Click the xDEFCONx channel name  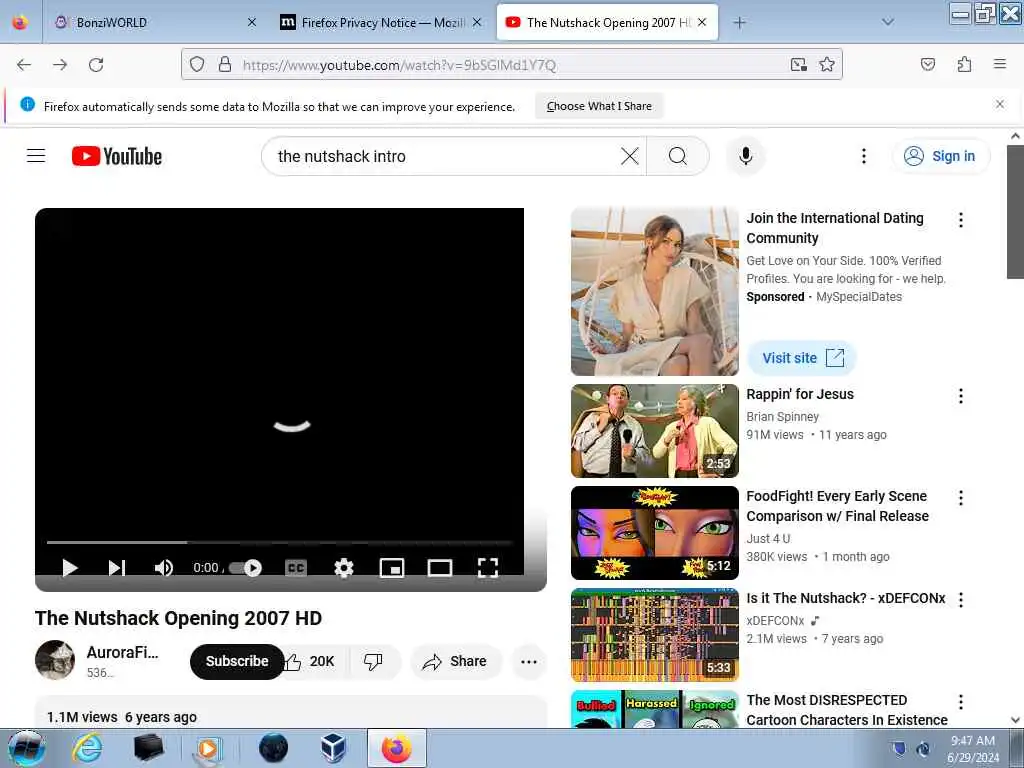pos(775,620)
